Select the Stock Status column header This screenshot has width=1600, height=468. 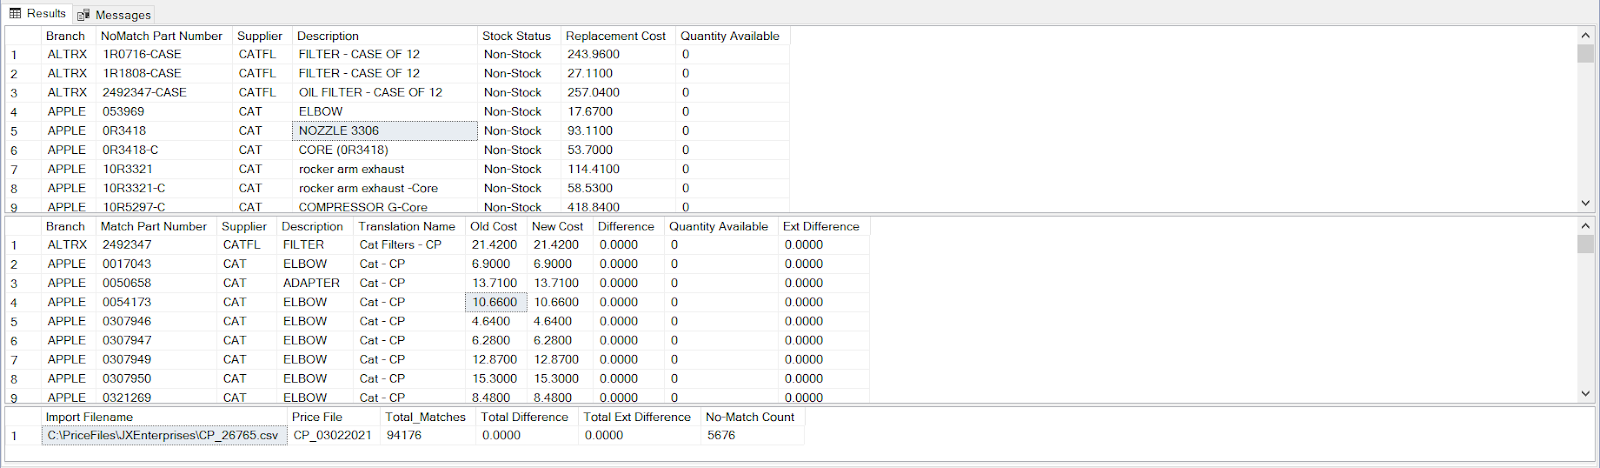click(519, 36)
